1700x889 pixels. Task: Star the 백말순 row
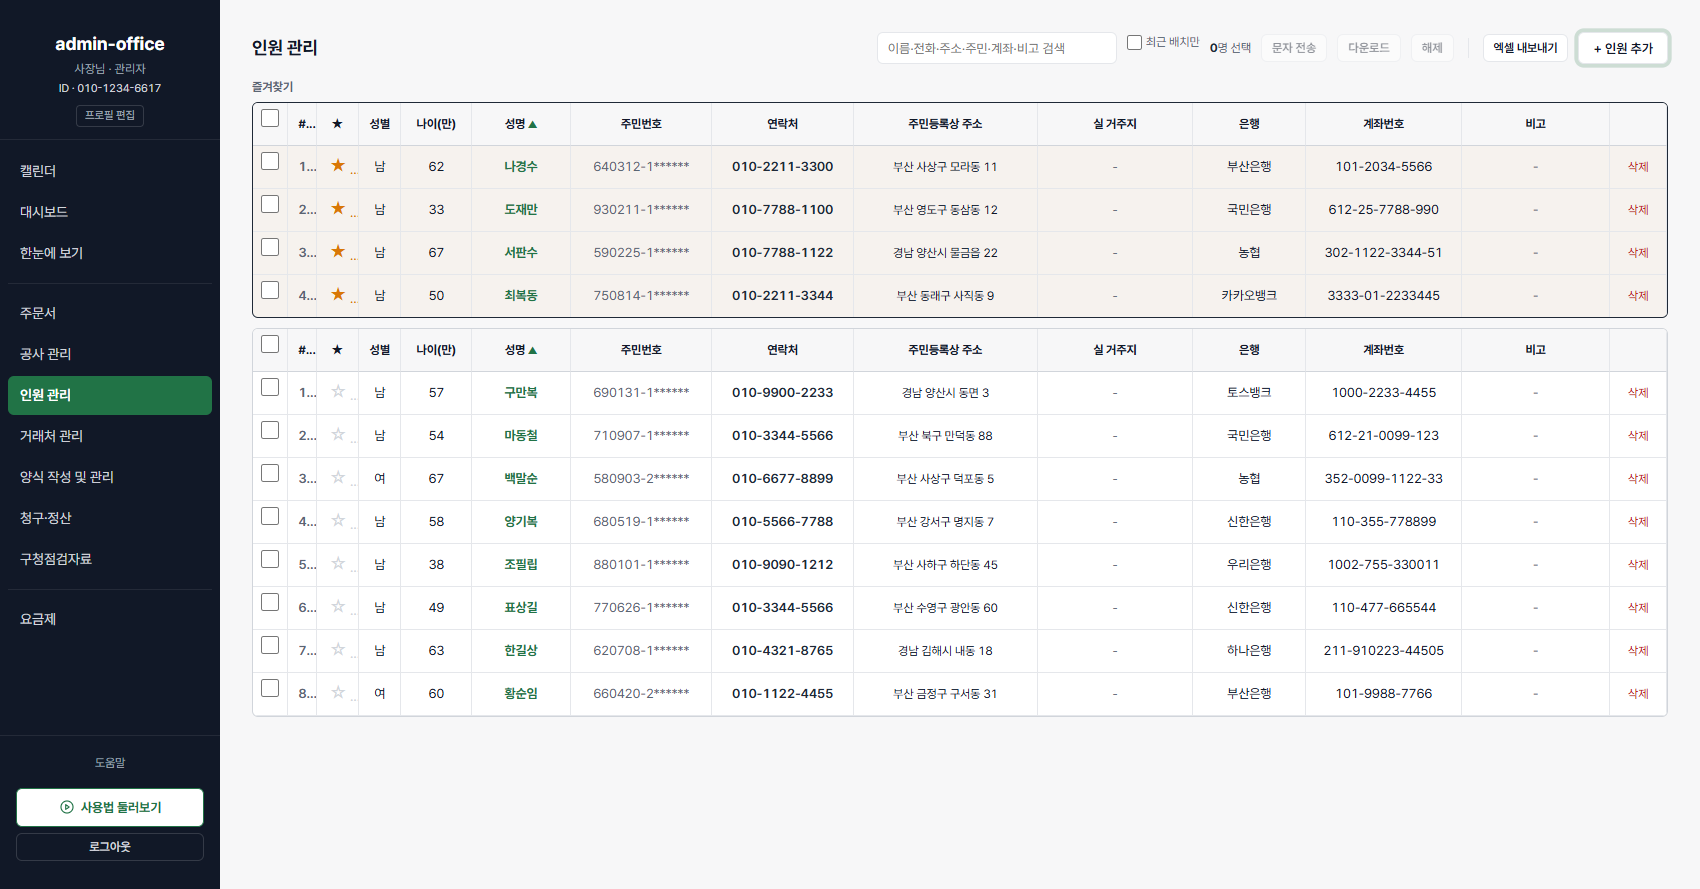coord(338,477)
